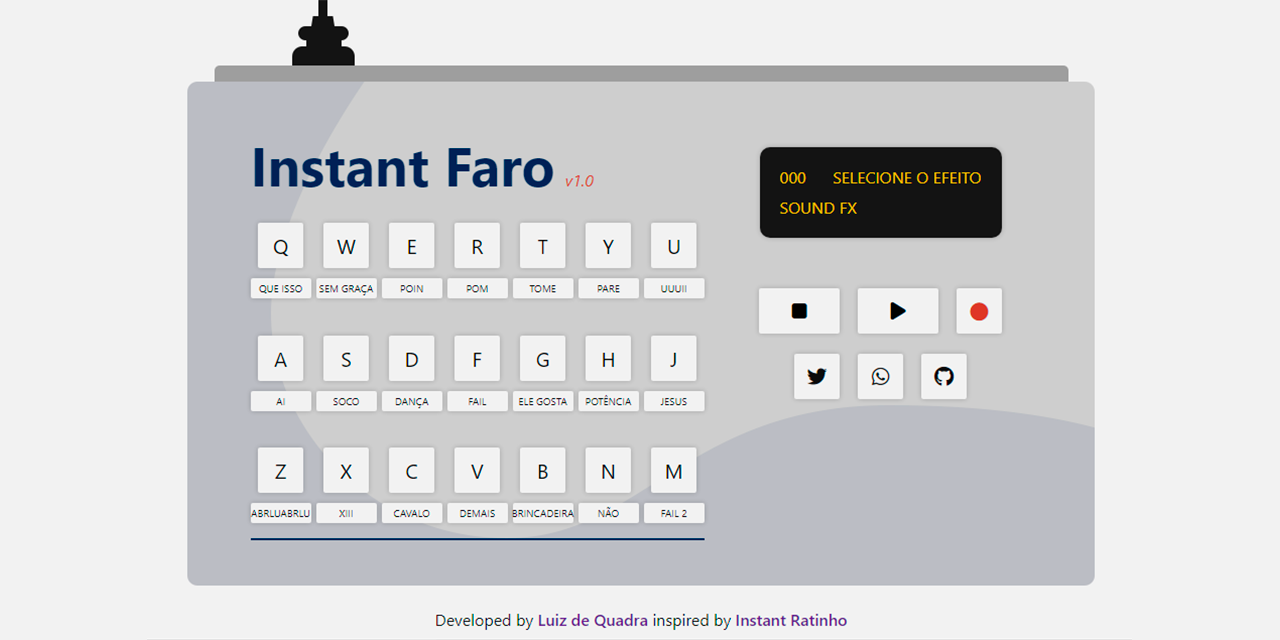
Task: Play the BRINCADEIRA effect on key B
Action: click(542, 470)
